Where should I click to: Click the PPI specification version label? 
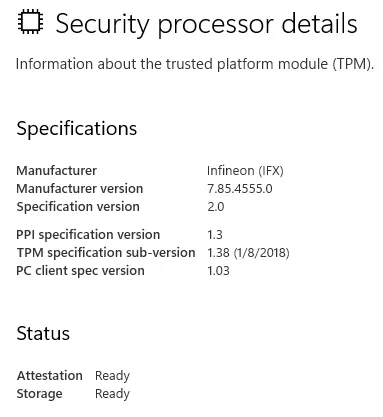[88, 235]
